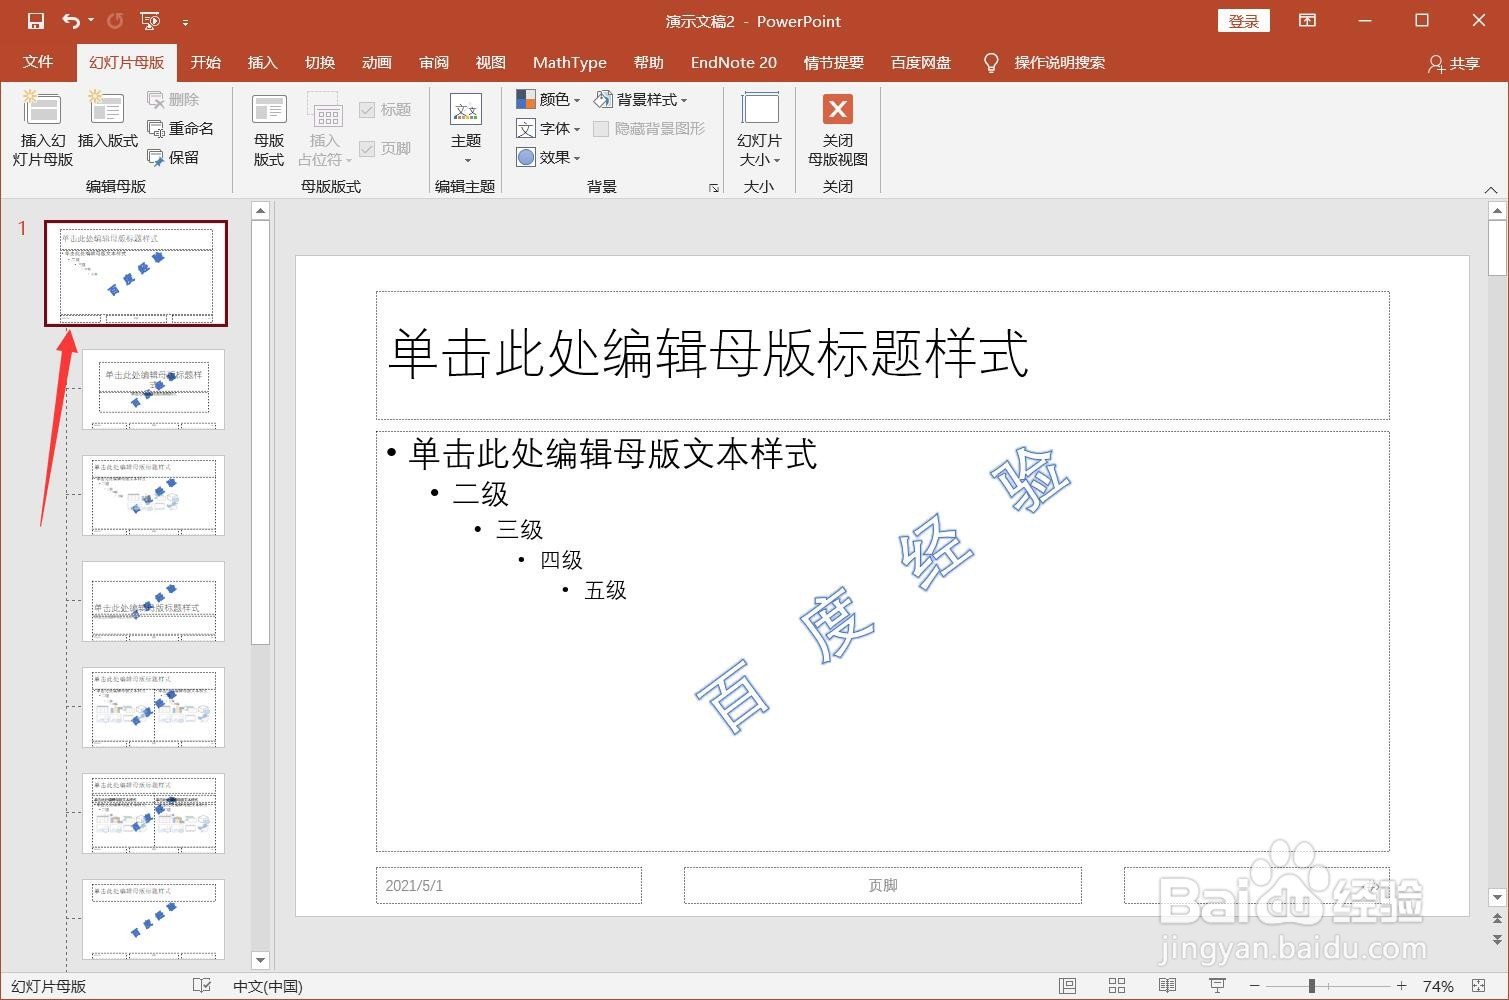Save the presentation with the Save icon
This screenshot has height=1000, width=1509.
click(x=36, y=21)
